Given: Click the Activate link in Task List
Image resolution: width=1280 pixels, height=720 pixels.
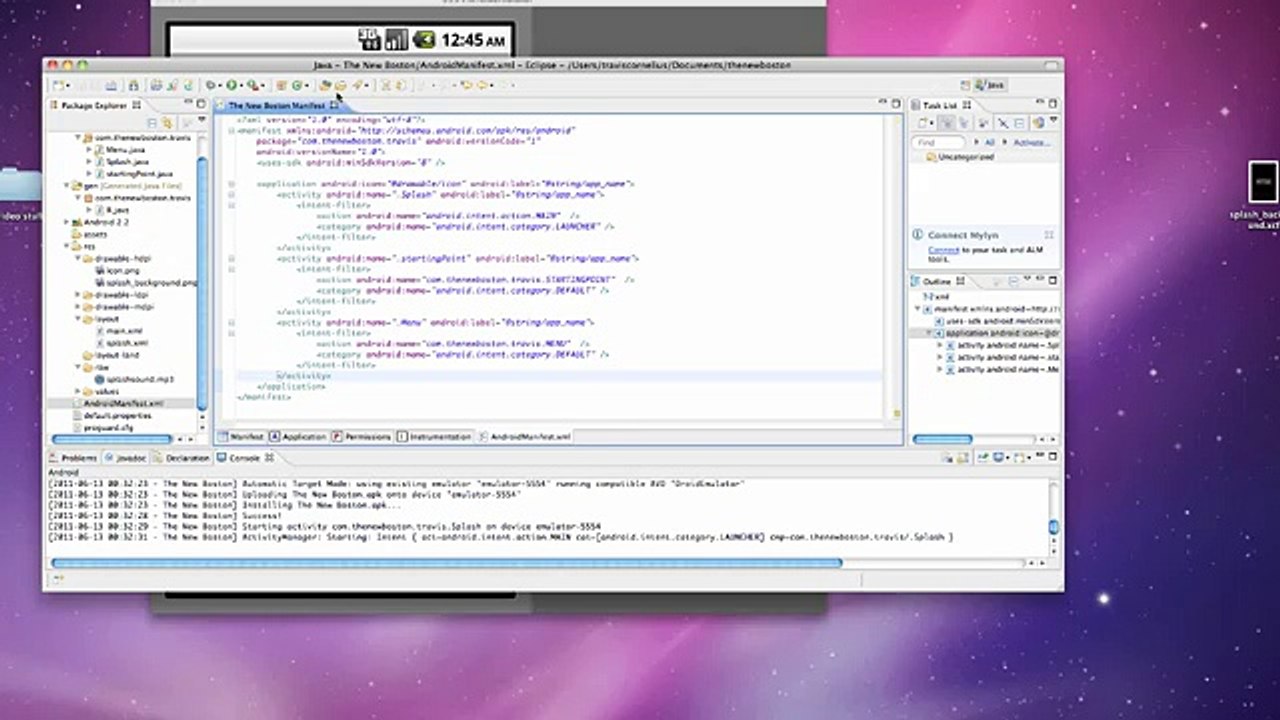Looking at the screenshot, I should coord(1030,143).
